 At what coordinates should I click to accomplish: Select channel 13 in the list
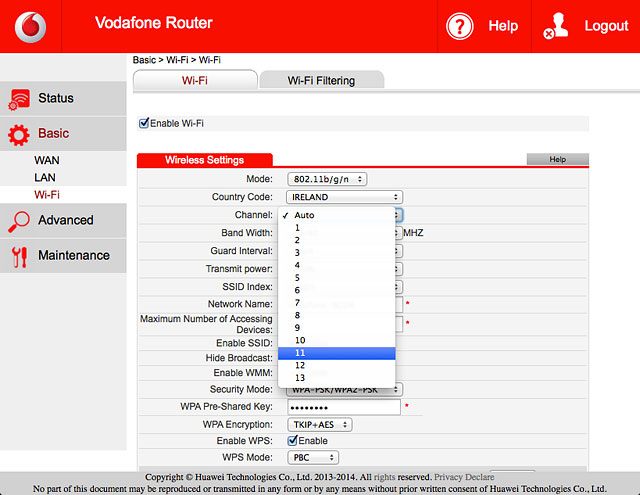click(337, 378)
